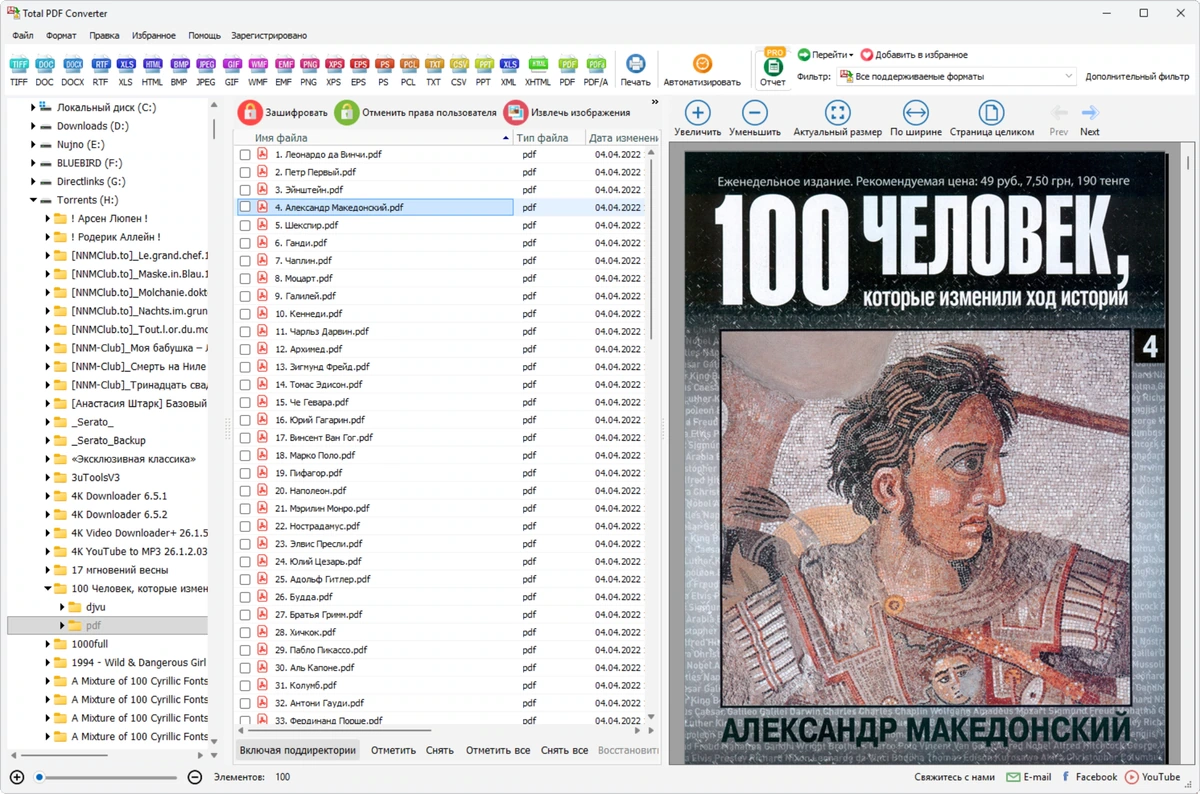
Task: Open the Правка menu
Action: 104,36
